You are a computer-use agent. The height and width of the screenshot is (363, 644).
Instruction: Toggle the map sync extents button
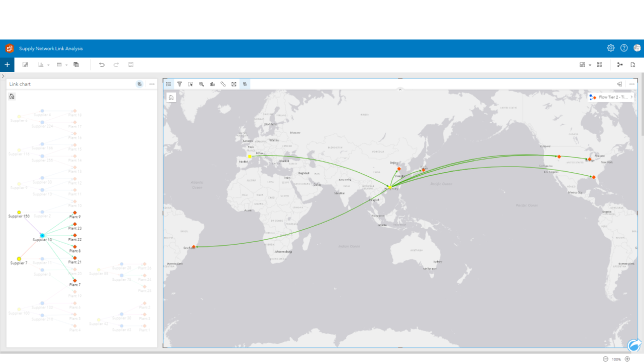point(245,84)
